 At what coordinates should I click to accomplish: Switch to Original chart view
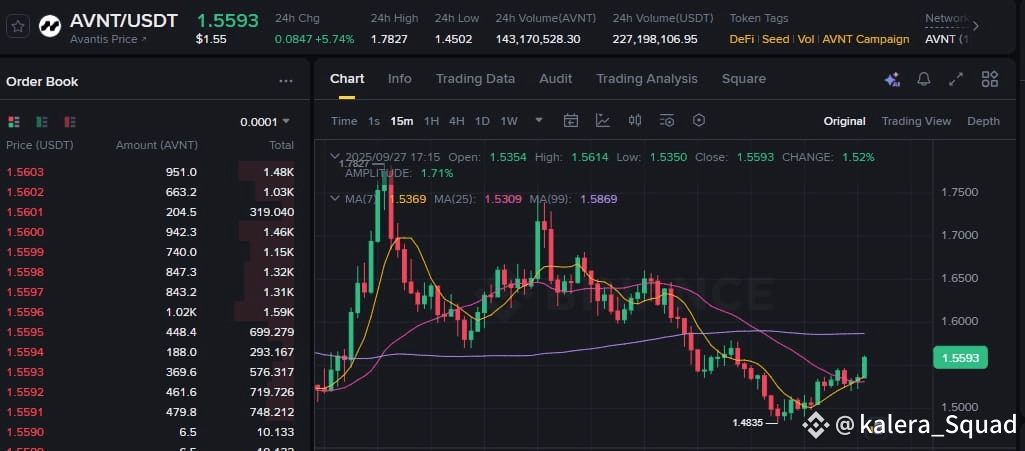coord(845,121)
